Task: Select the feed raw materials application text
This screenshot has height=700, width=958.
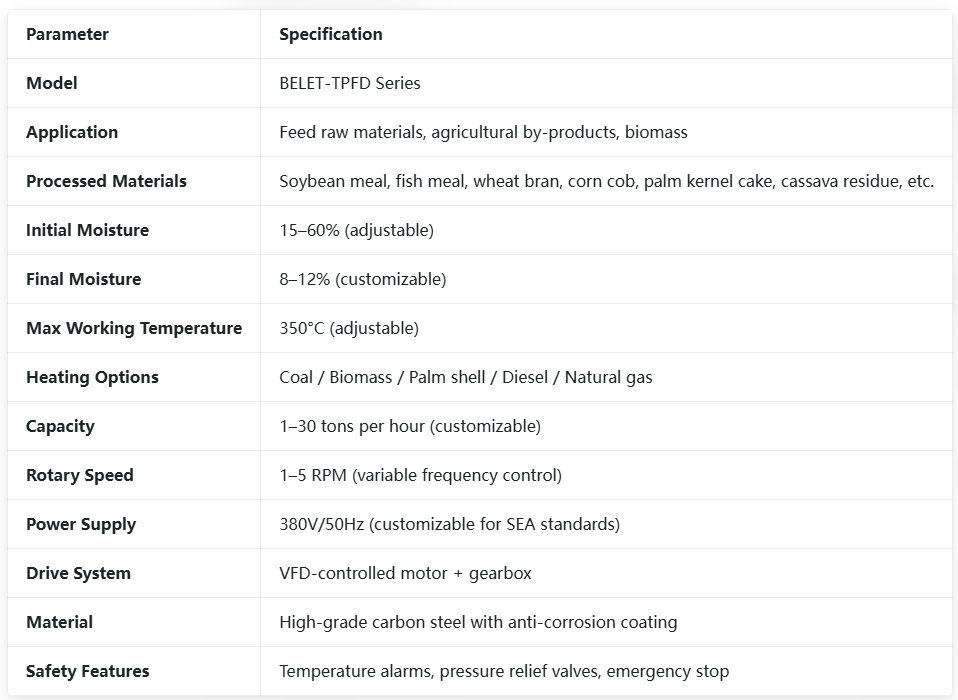Action: point(483,133)
